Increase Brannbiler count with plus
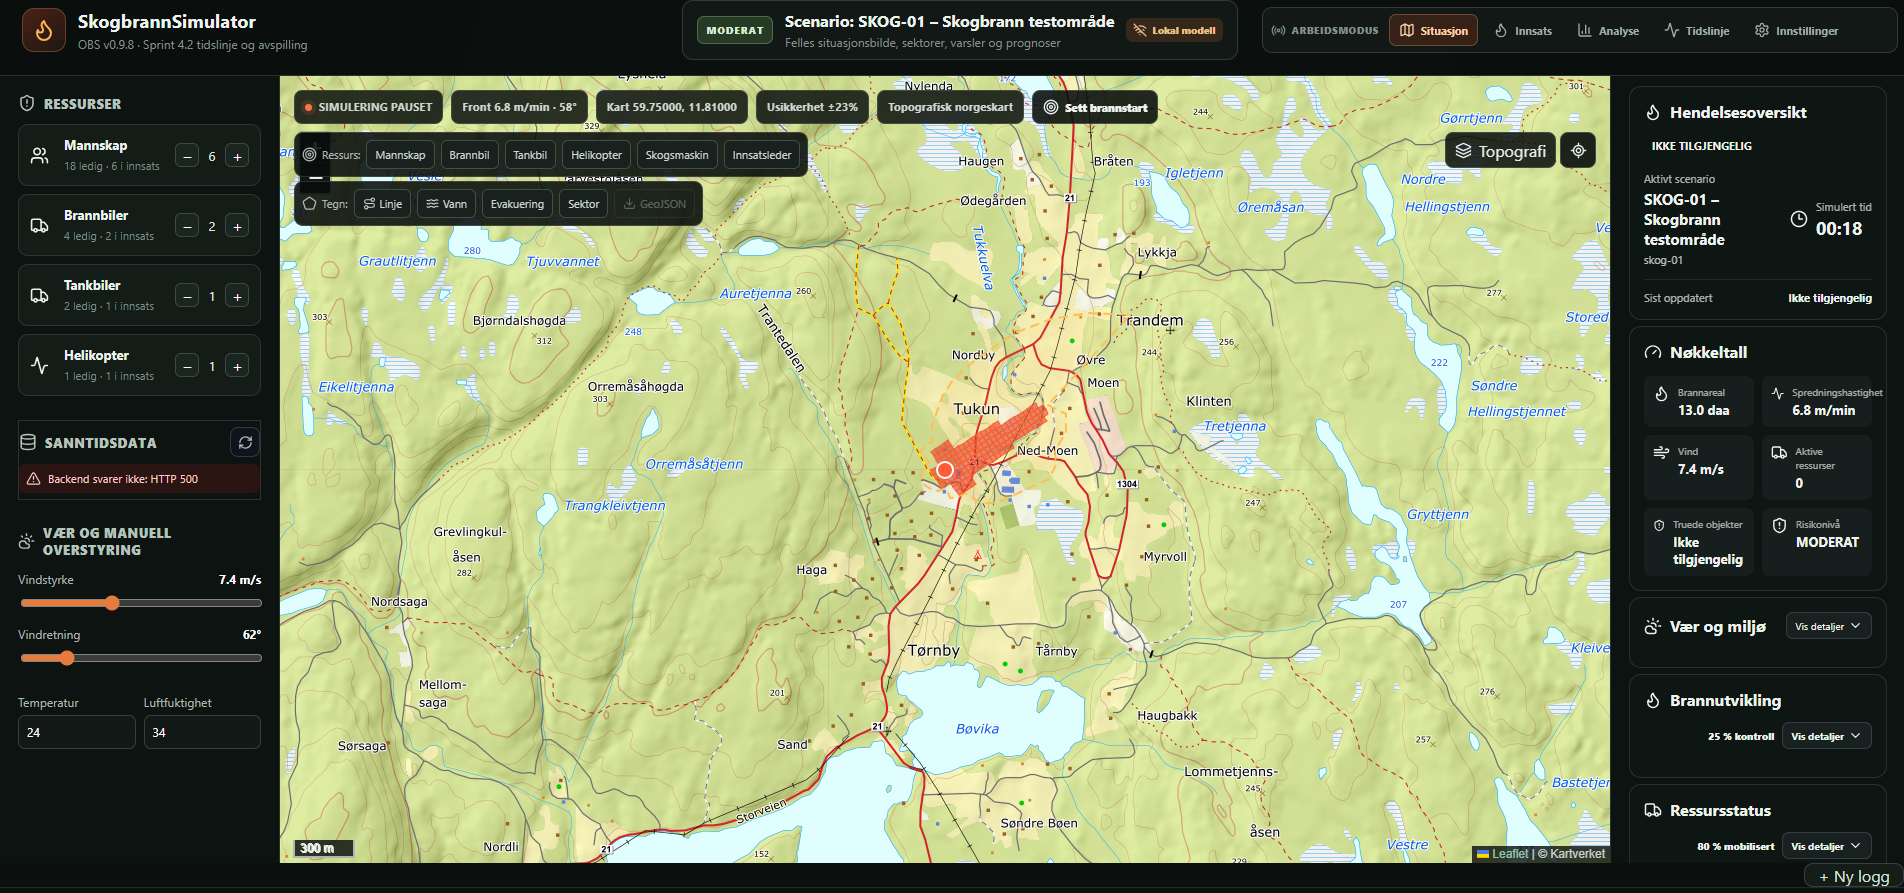Image resolution: width=1904 pixels, height=893 pixels. tap(237, 226)
